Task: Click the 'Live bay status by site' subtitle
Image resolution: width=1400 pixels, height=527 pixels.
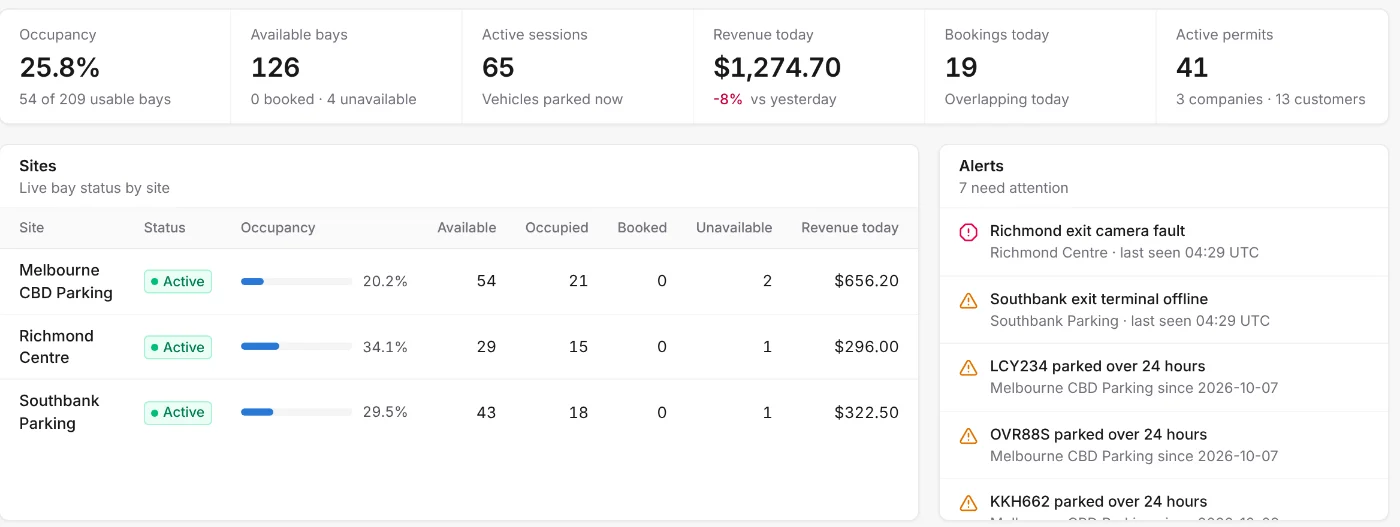Action: pyautogui.click(x=94, y=188)
